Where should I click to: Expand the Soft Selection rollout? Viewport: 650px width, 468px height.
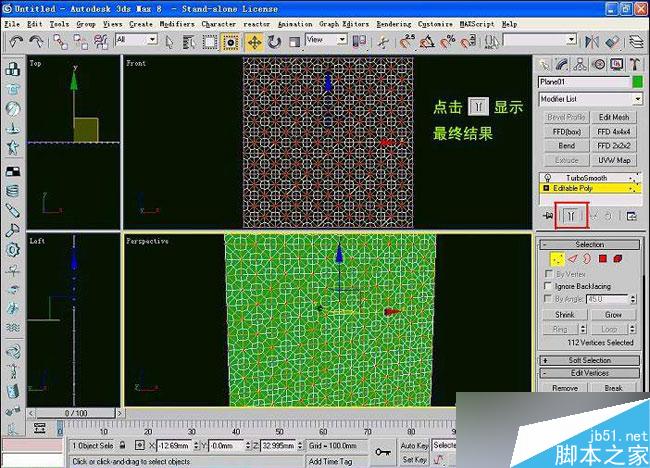pos(589,360)
